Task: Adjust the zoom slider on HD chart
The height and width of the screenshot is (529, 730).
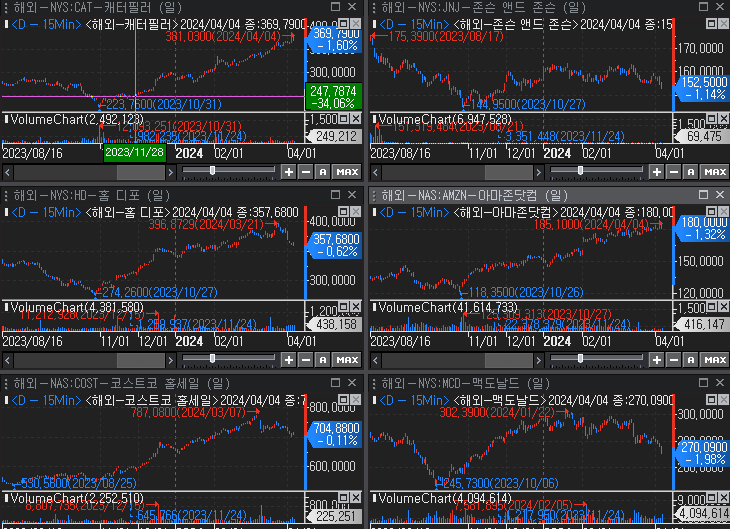Action: pyautogui.click(x=212, y=359)
